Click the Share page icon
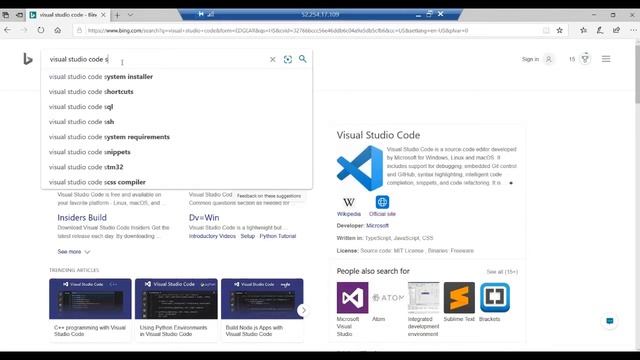The height and width of the screenshot is (360, 640). coord(616,30)
